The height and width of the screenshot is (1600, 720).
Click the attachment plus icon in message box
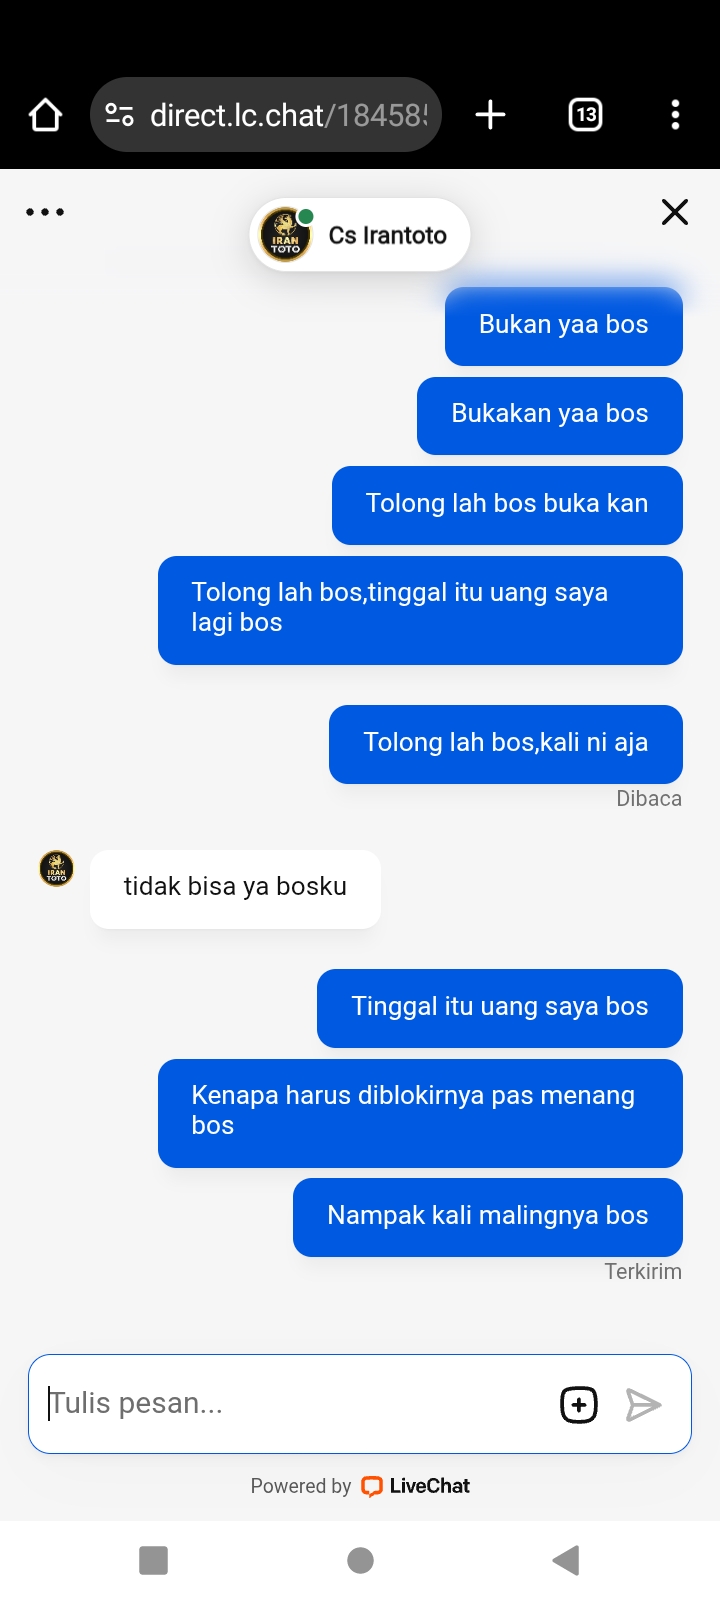[579, 1404]
